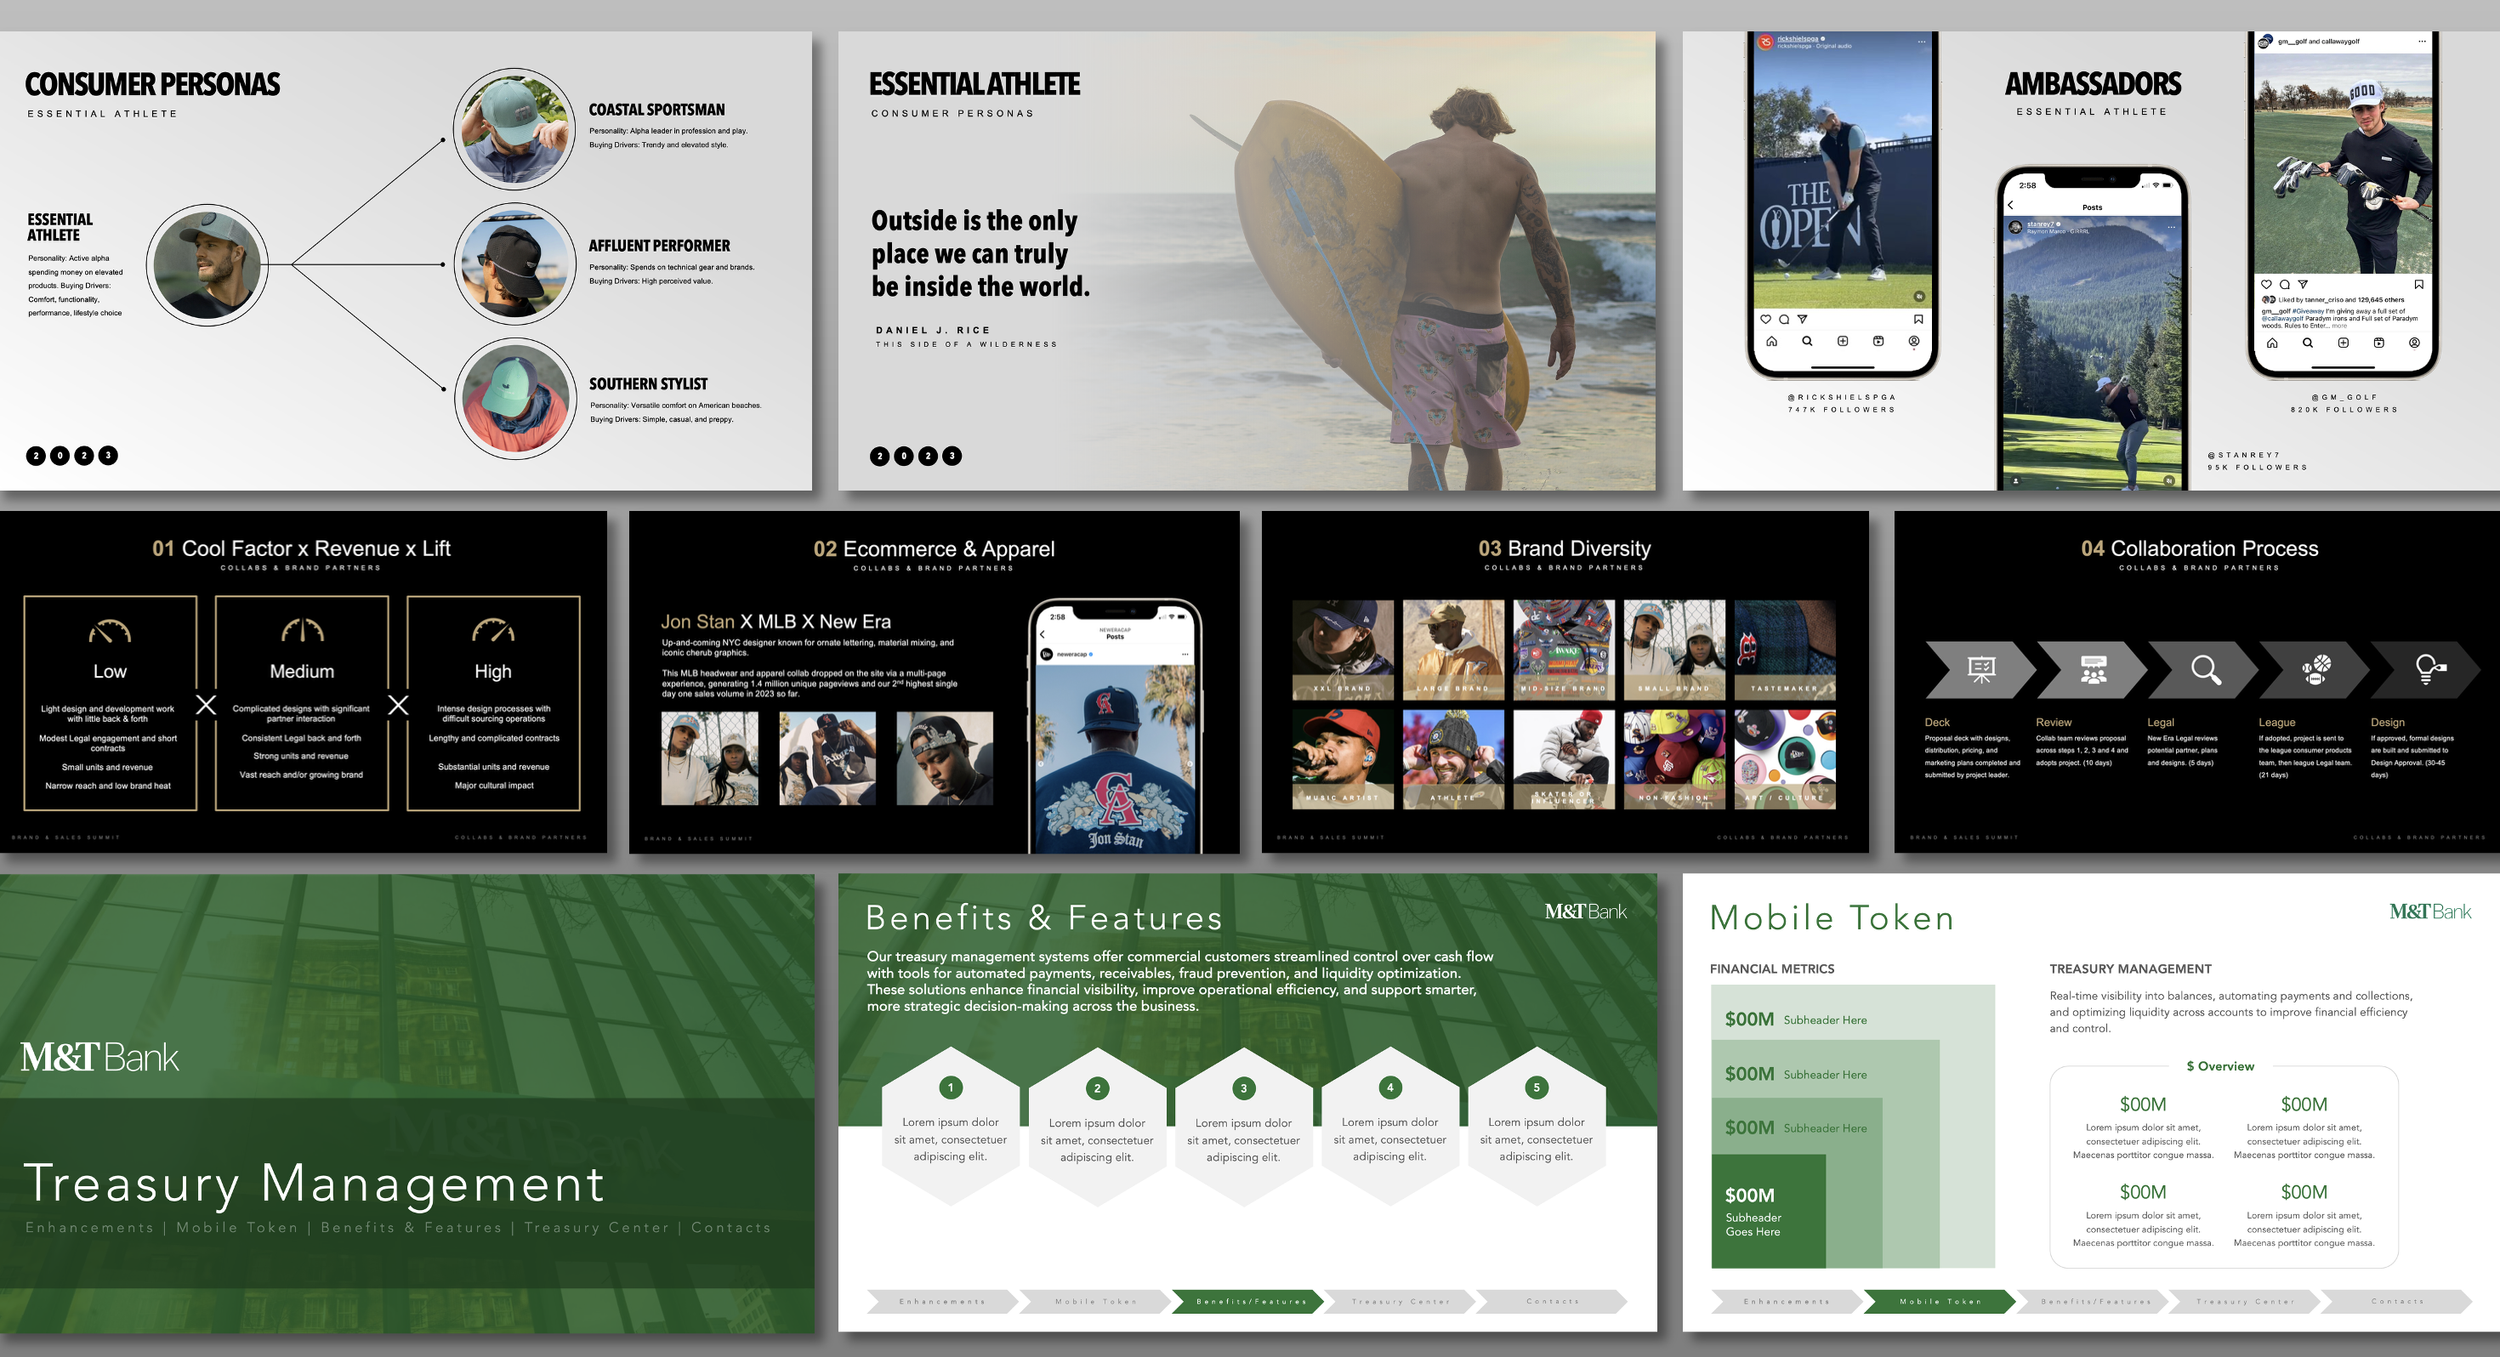Open the Music Artist thumbnail
This screenshot has height=1357, width=2500.
pyautogui.click(x=1343, y=759)
